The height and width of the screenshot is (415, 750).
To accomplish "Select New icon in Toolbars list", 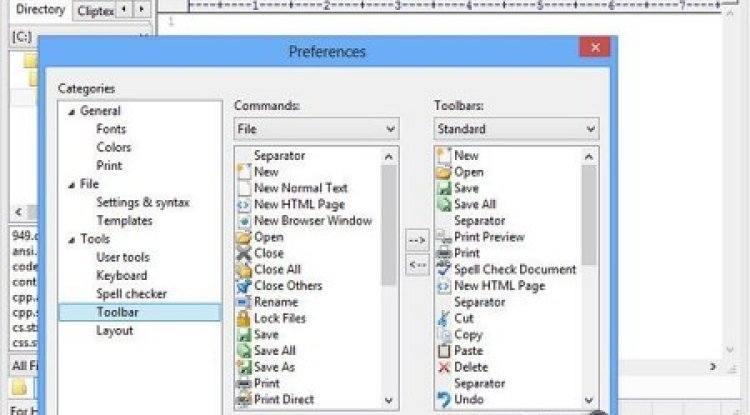I will pyautogui.click(x=444, y=155).
